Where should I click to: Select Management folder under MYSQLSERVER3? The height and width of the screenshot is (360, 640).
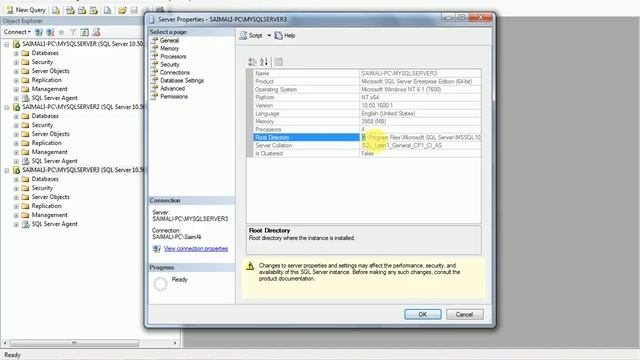tap(50, 215)
